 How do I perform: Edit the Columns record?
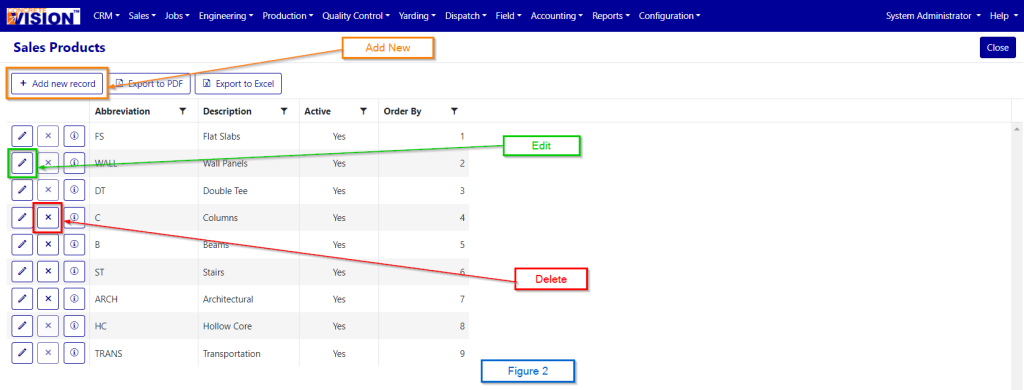pos(22,217)
